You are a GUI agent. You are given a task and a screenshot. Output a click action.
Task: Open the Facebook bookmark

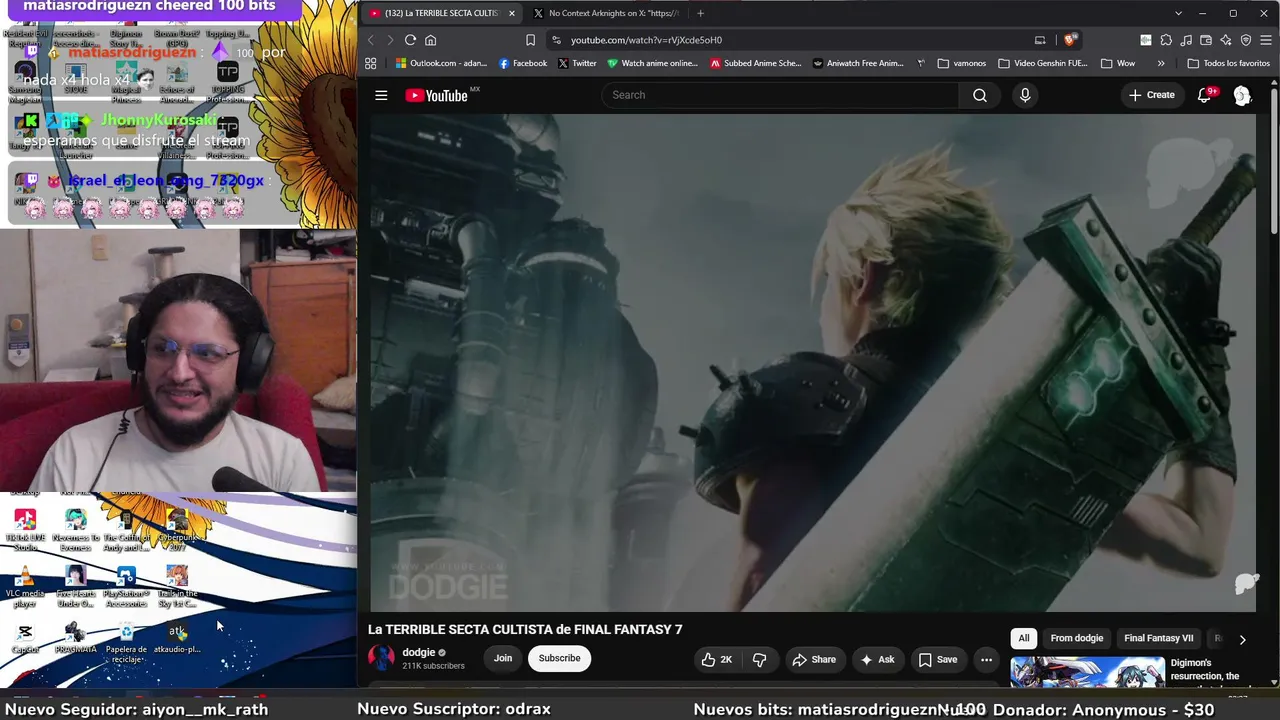coord(523,63)
